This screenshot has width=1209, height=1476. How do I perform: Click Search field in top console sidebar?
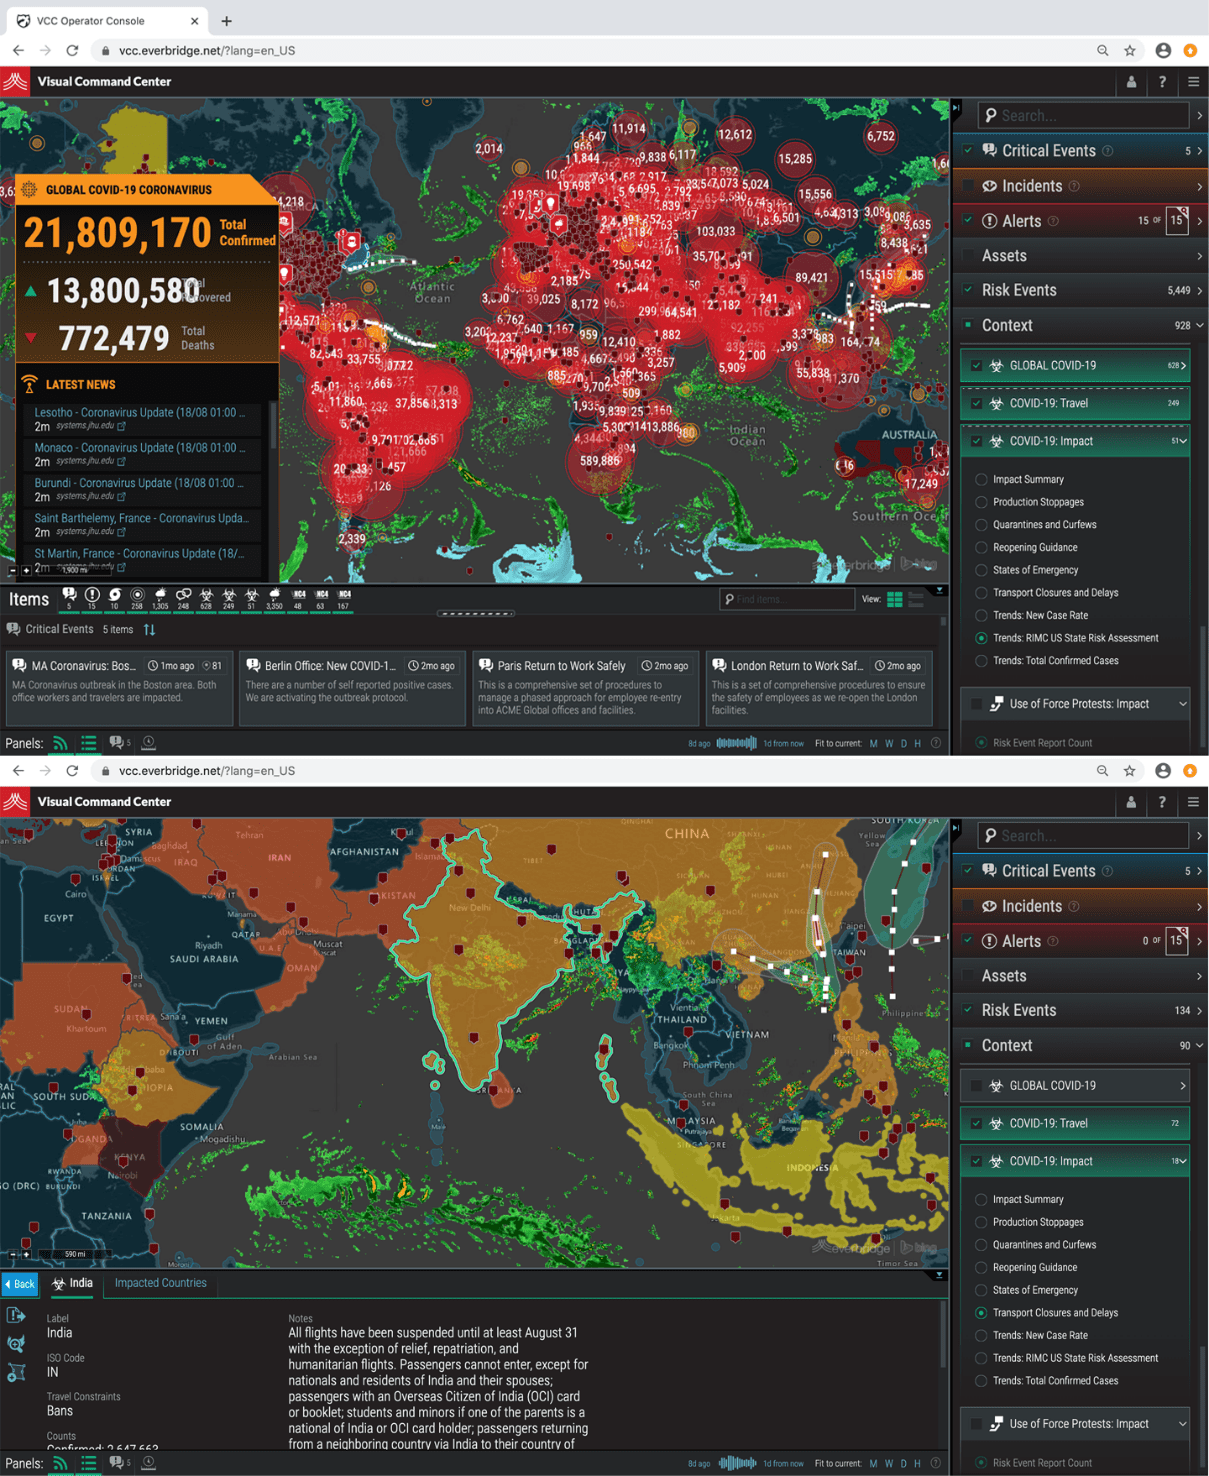pyautogui.click(x=1084, y=116)
